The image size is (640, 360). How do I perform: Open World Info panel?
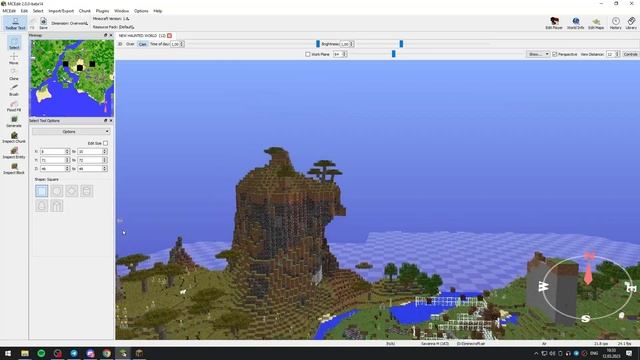coord(576,23)
